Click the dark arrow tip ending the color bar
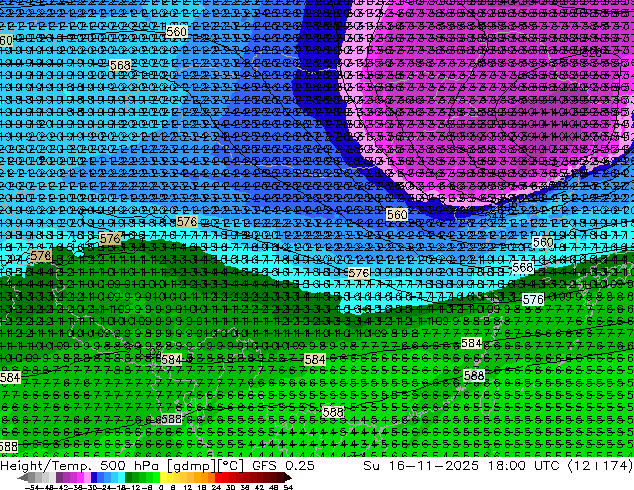This screenshot has width=634, height=490. coord(288,478)
